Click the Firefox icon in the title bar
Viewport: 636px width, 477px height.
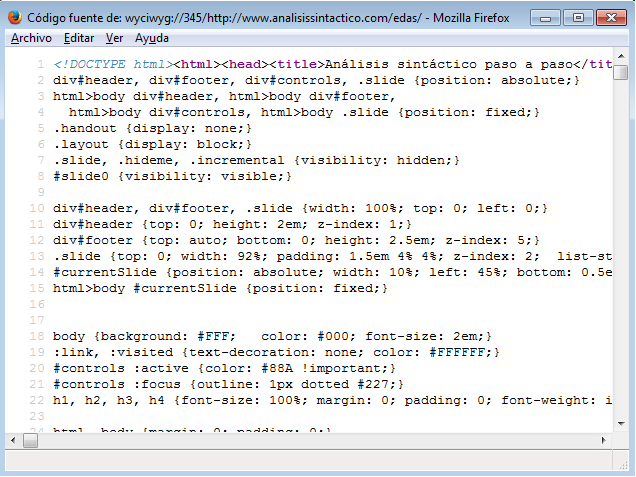(x=14, y=17)
